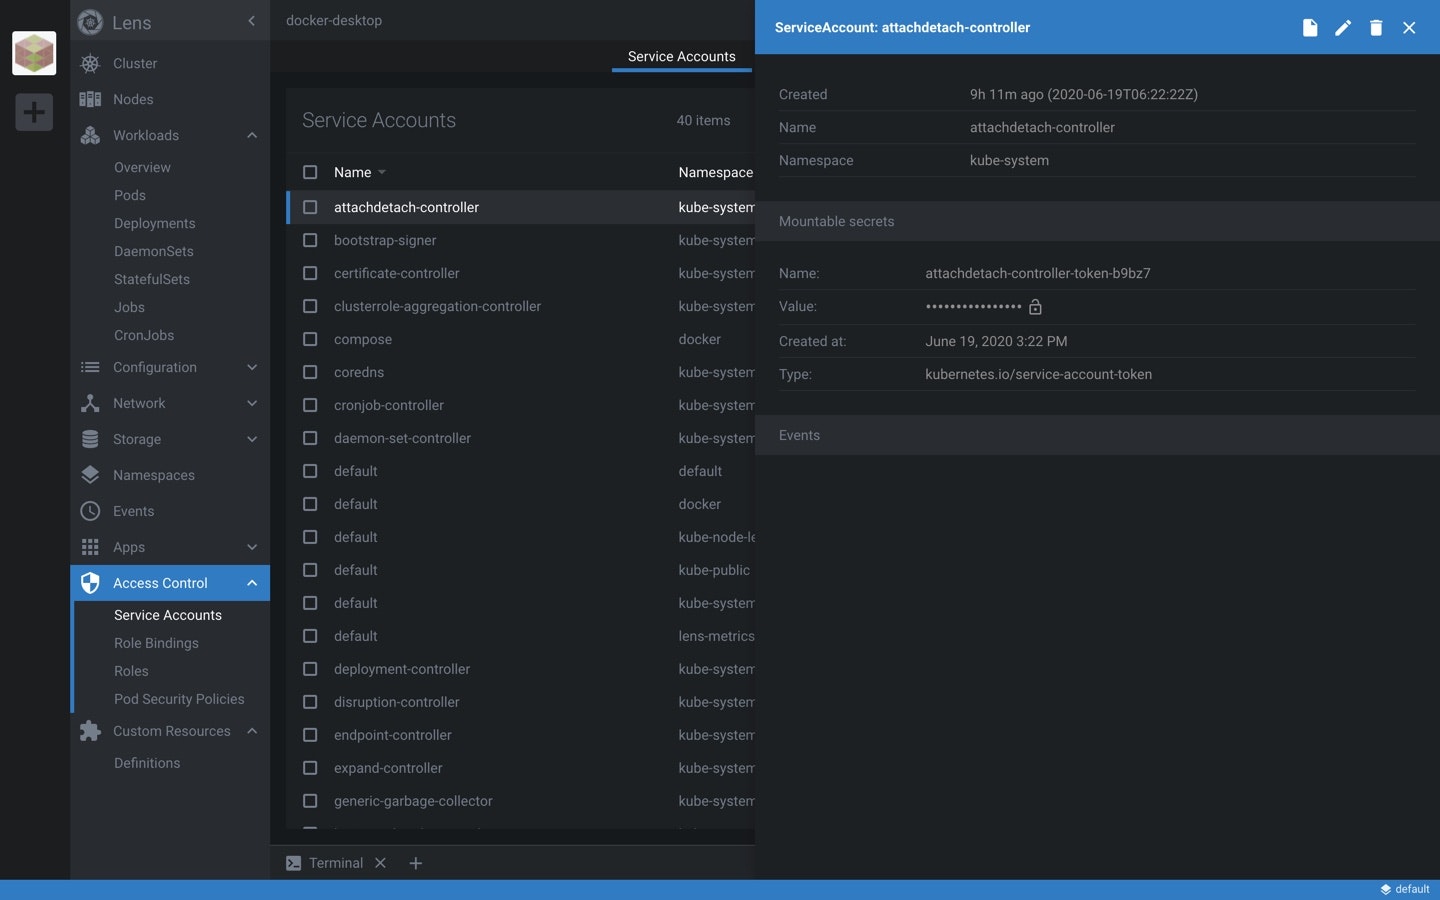Click the Lens logo icon in sidebar header
Image resolution: width=1440 pixels, height=900 pixels.
90,22
